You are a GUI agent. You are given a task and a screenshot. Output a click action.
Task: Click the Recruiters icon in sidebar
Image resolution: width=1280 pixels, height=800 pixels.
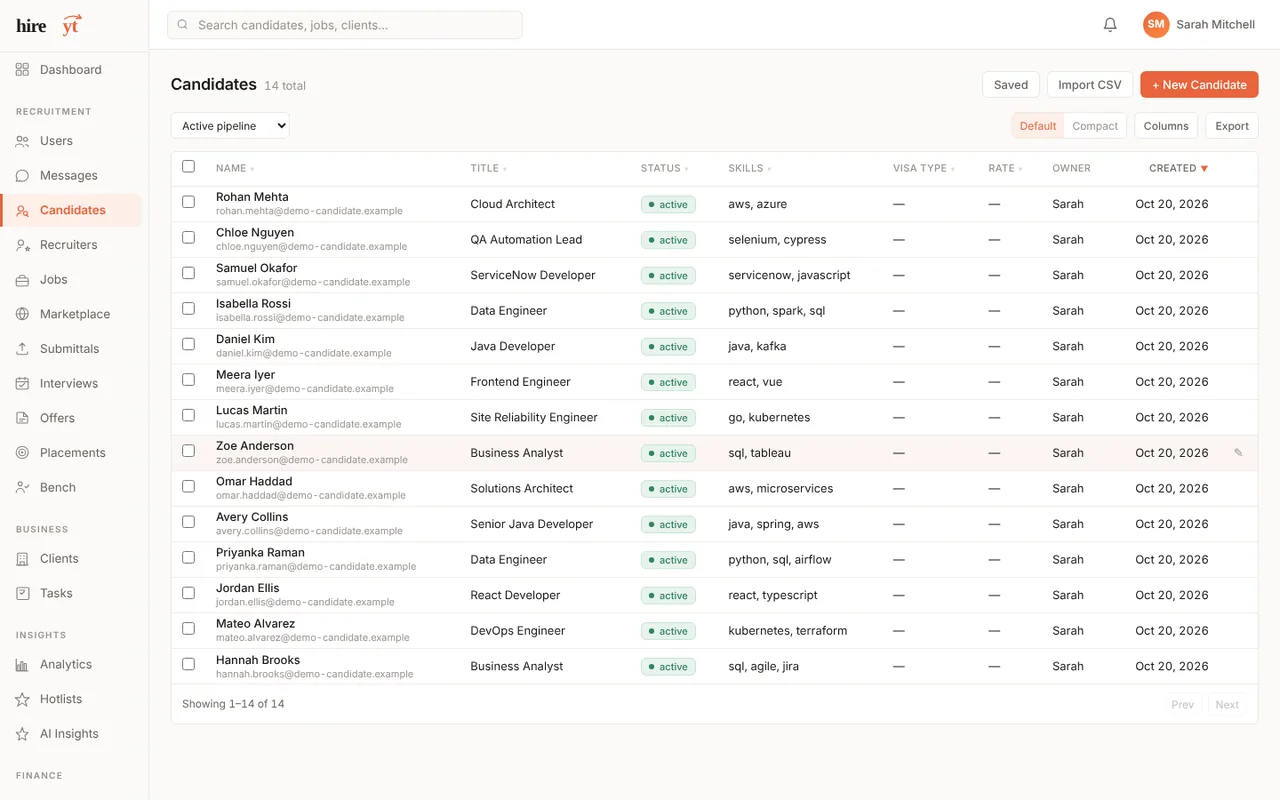[22, 245]
